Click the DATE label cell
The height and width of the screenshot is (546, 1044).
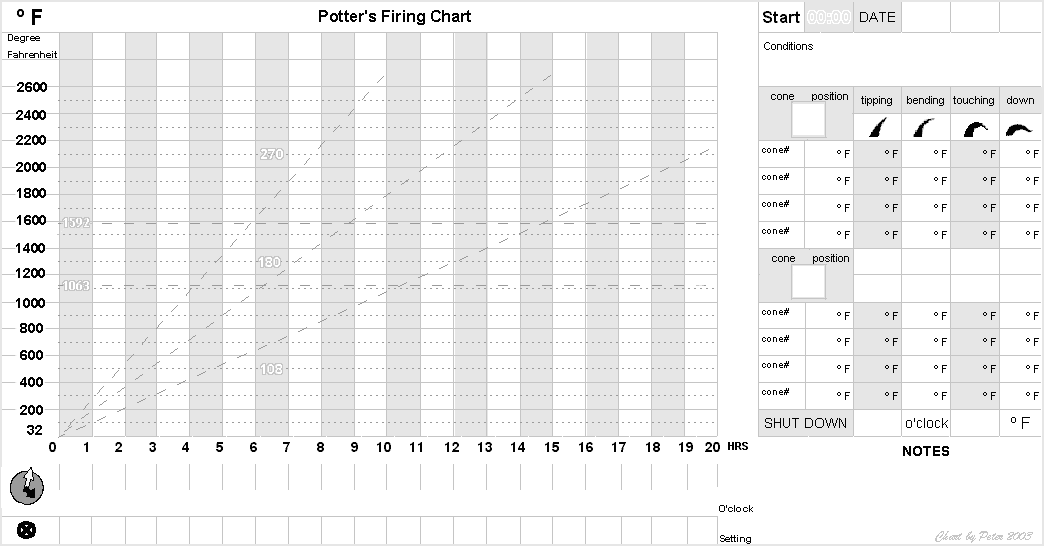[878, 17]
